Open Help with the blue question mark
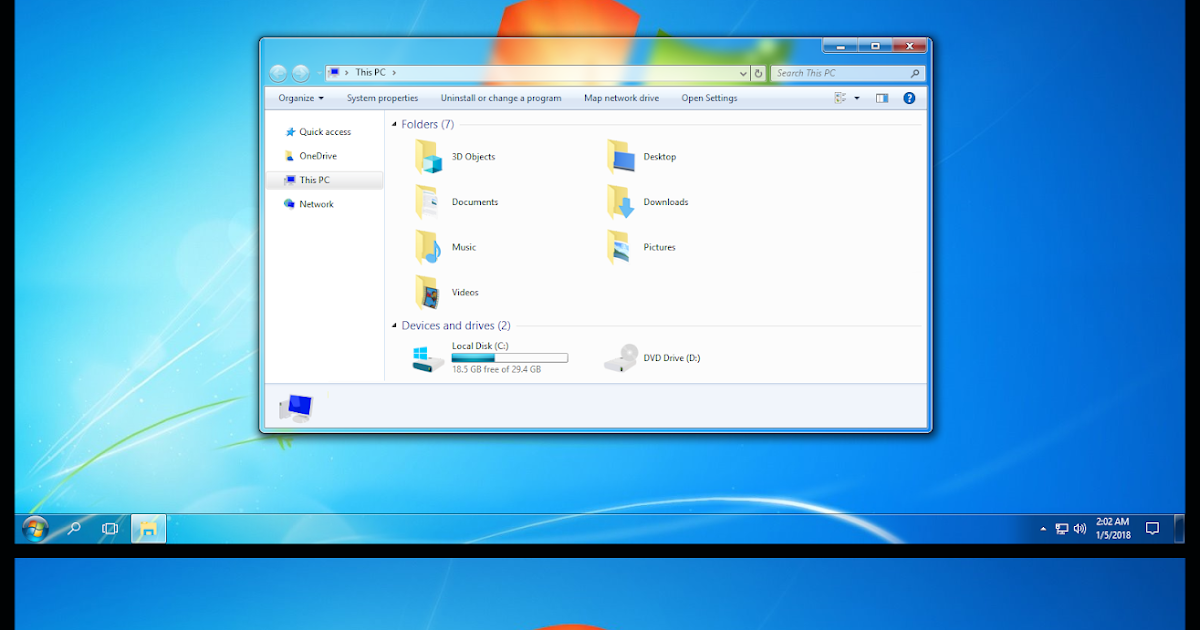Screen dimensions: 1200x630 pyautogui.click(x=909, y=98)
